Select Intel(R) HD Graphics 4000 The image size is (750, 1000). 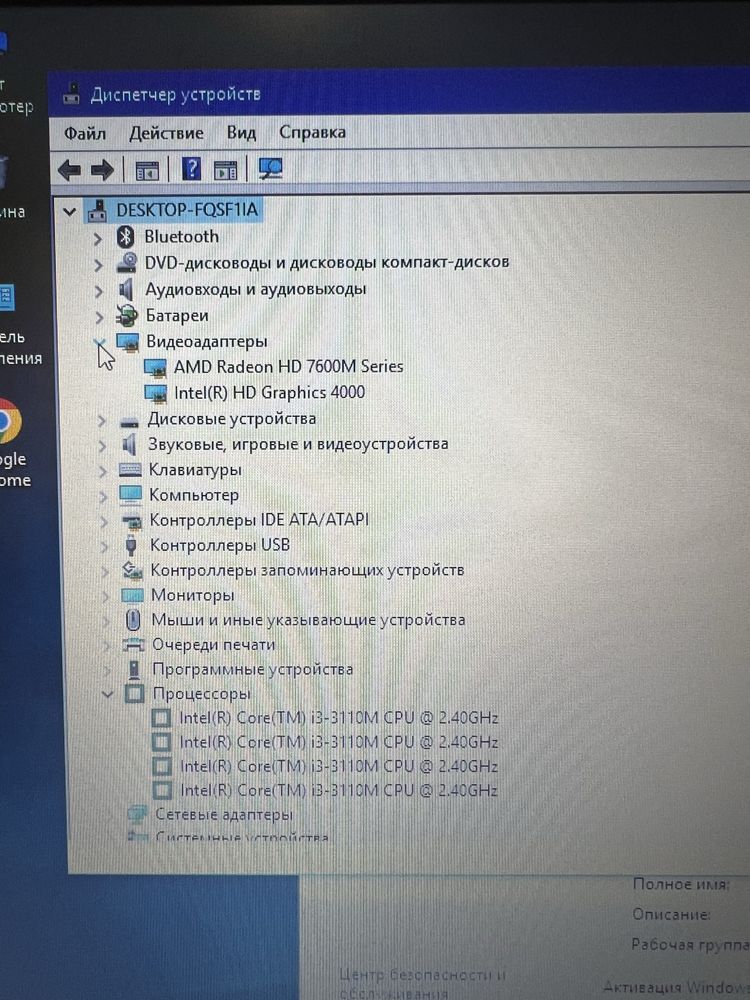pyautogui.click(x=269, y=392)
